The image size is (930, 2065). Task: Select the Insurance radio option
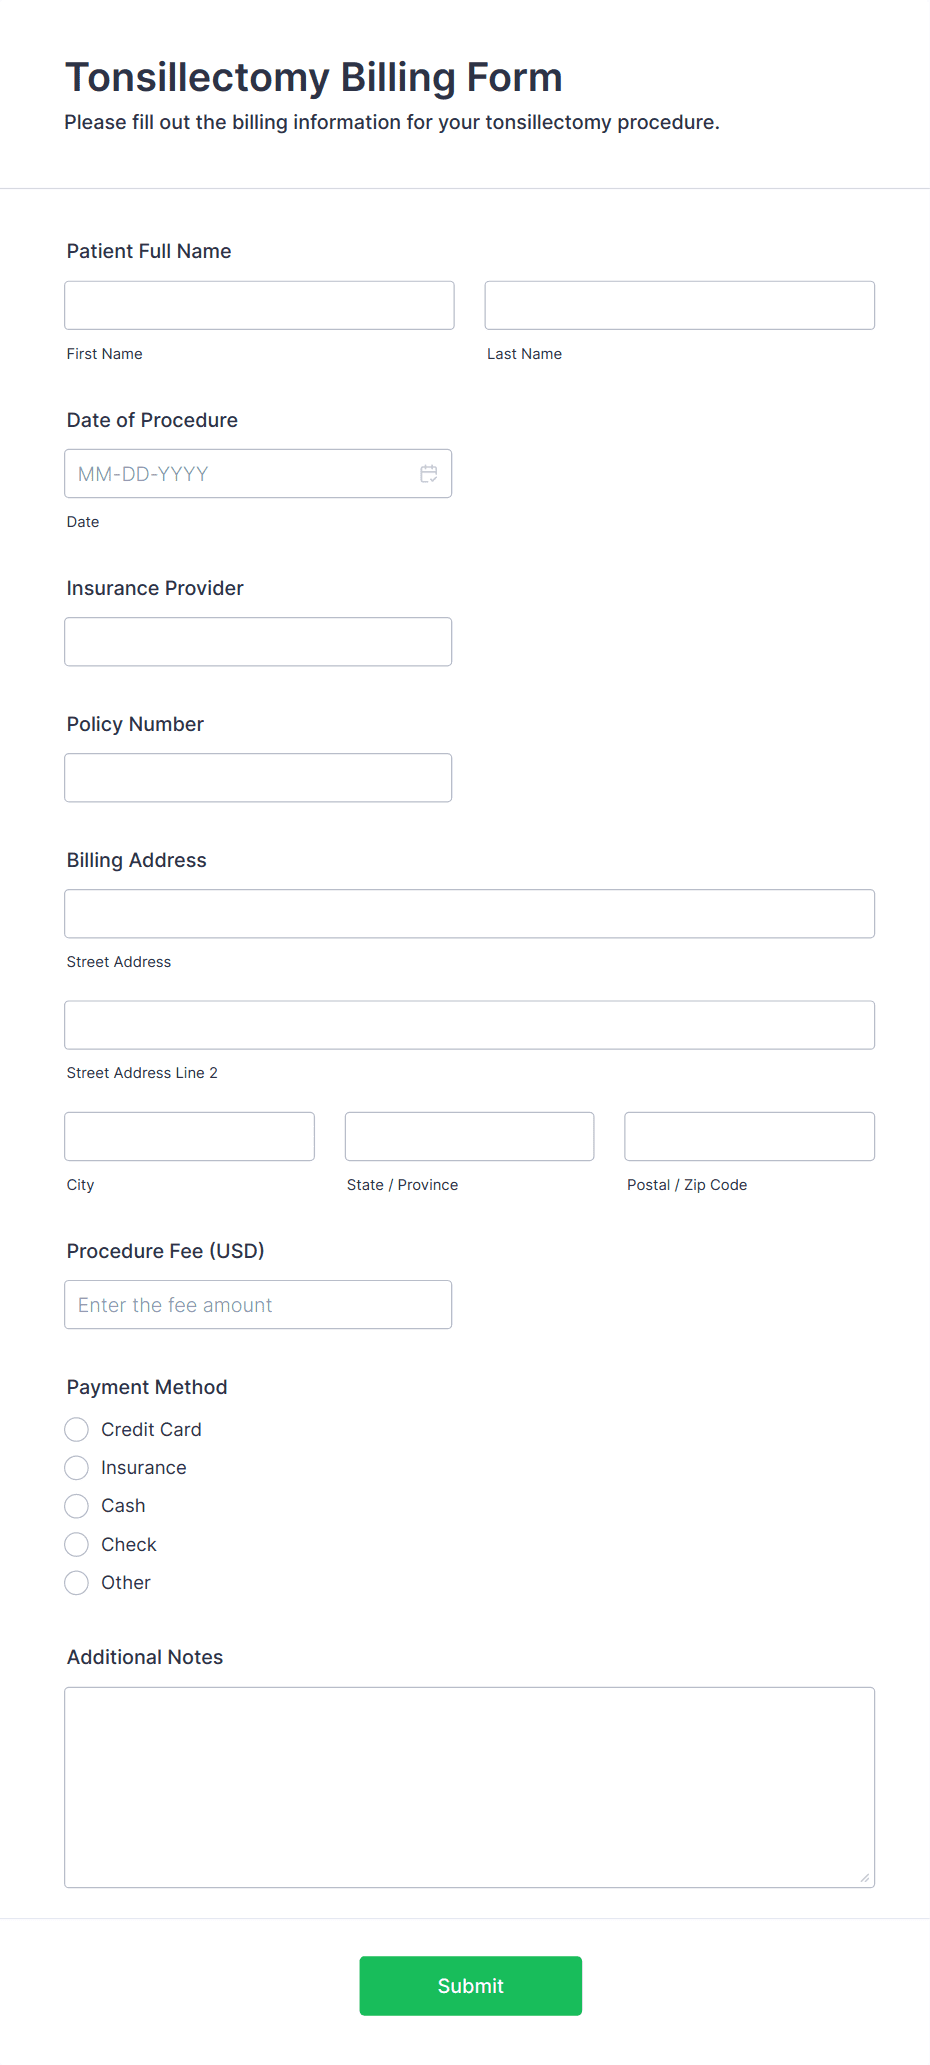tap(77, 1468)
